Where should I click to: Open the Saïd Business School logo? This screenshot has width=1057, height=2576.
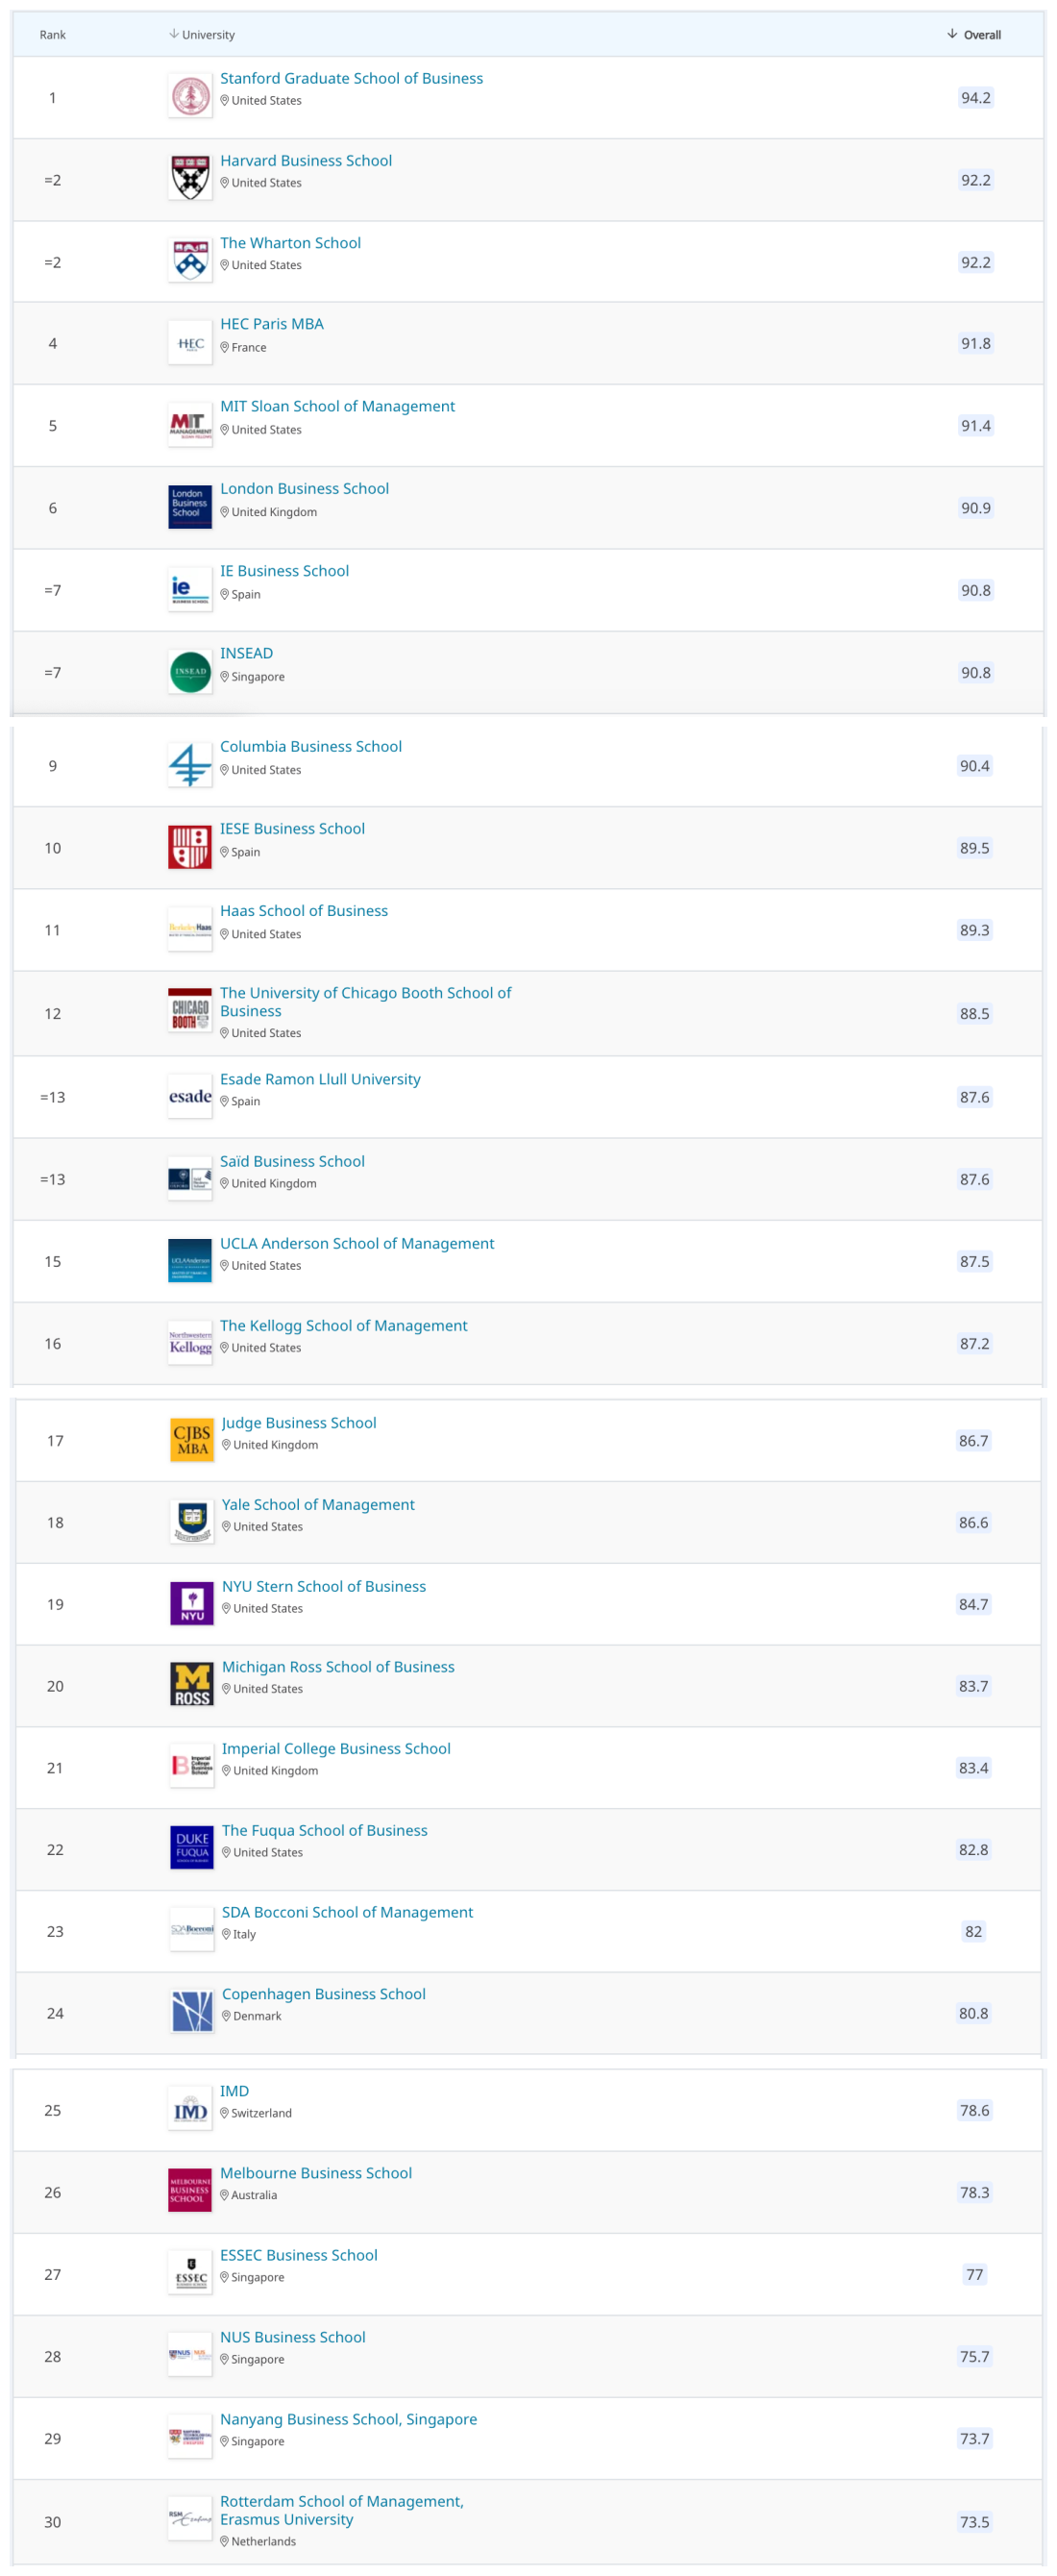pyautogui.click(x=190, y=1178)
